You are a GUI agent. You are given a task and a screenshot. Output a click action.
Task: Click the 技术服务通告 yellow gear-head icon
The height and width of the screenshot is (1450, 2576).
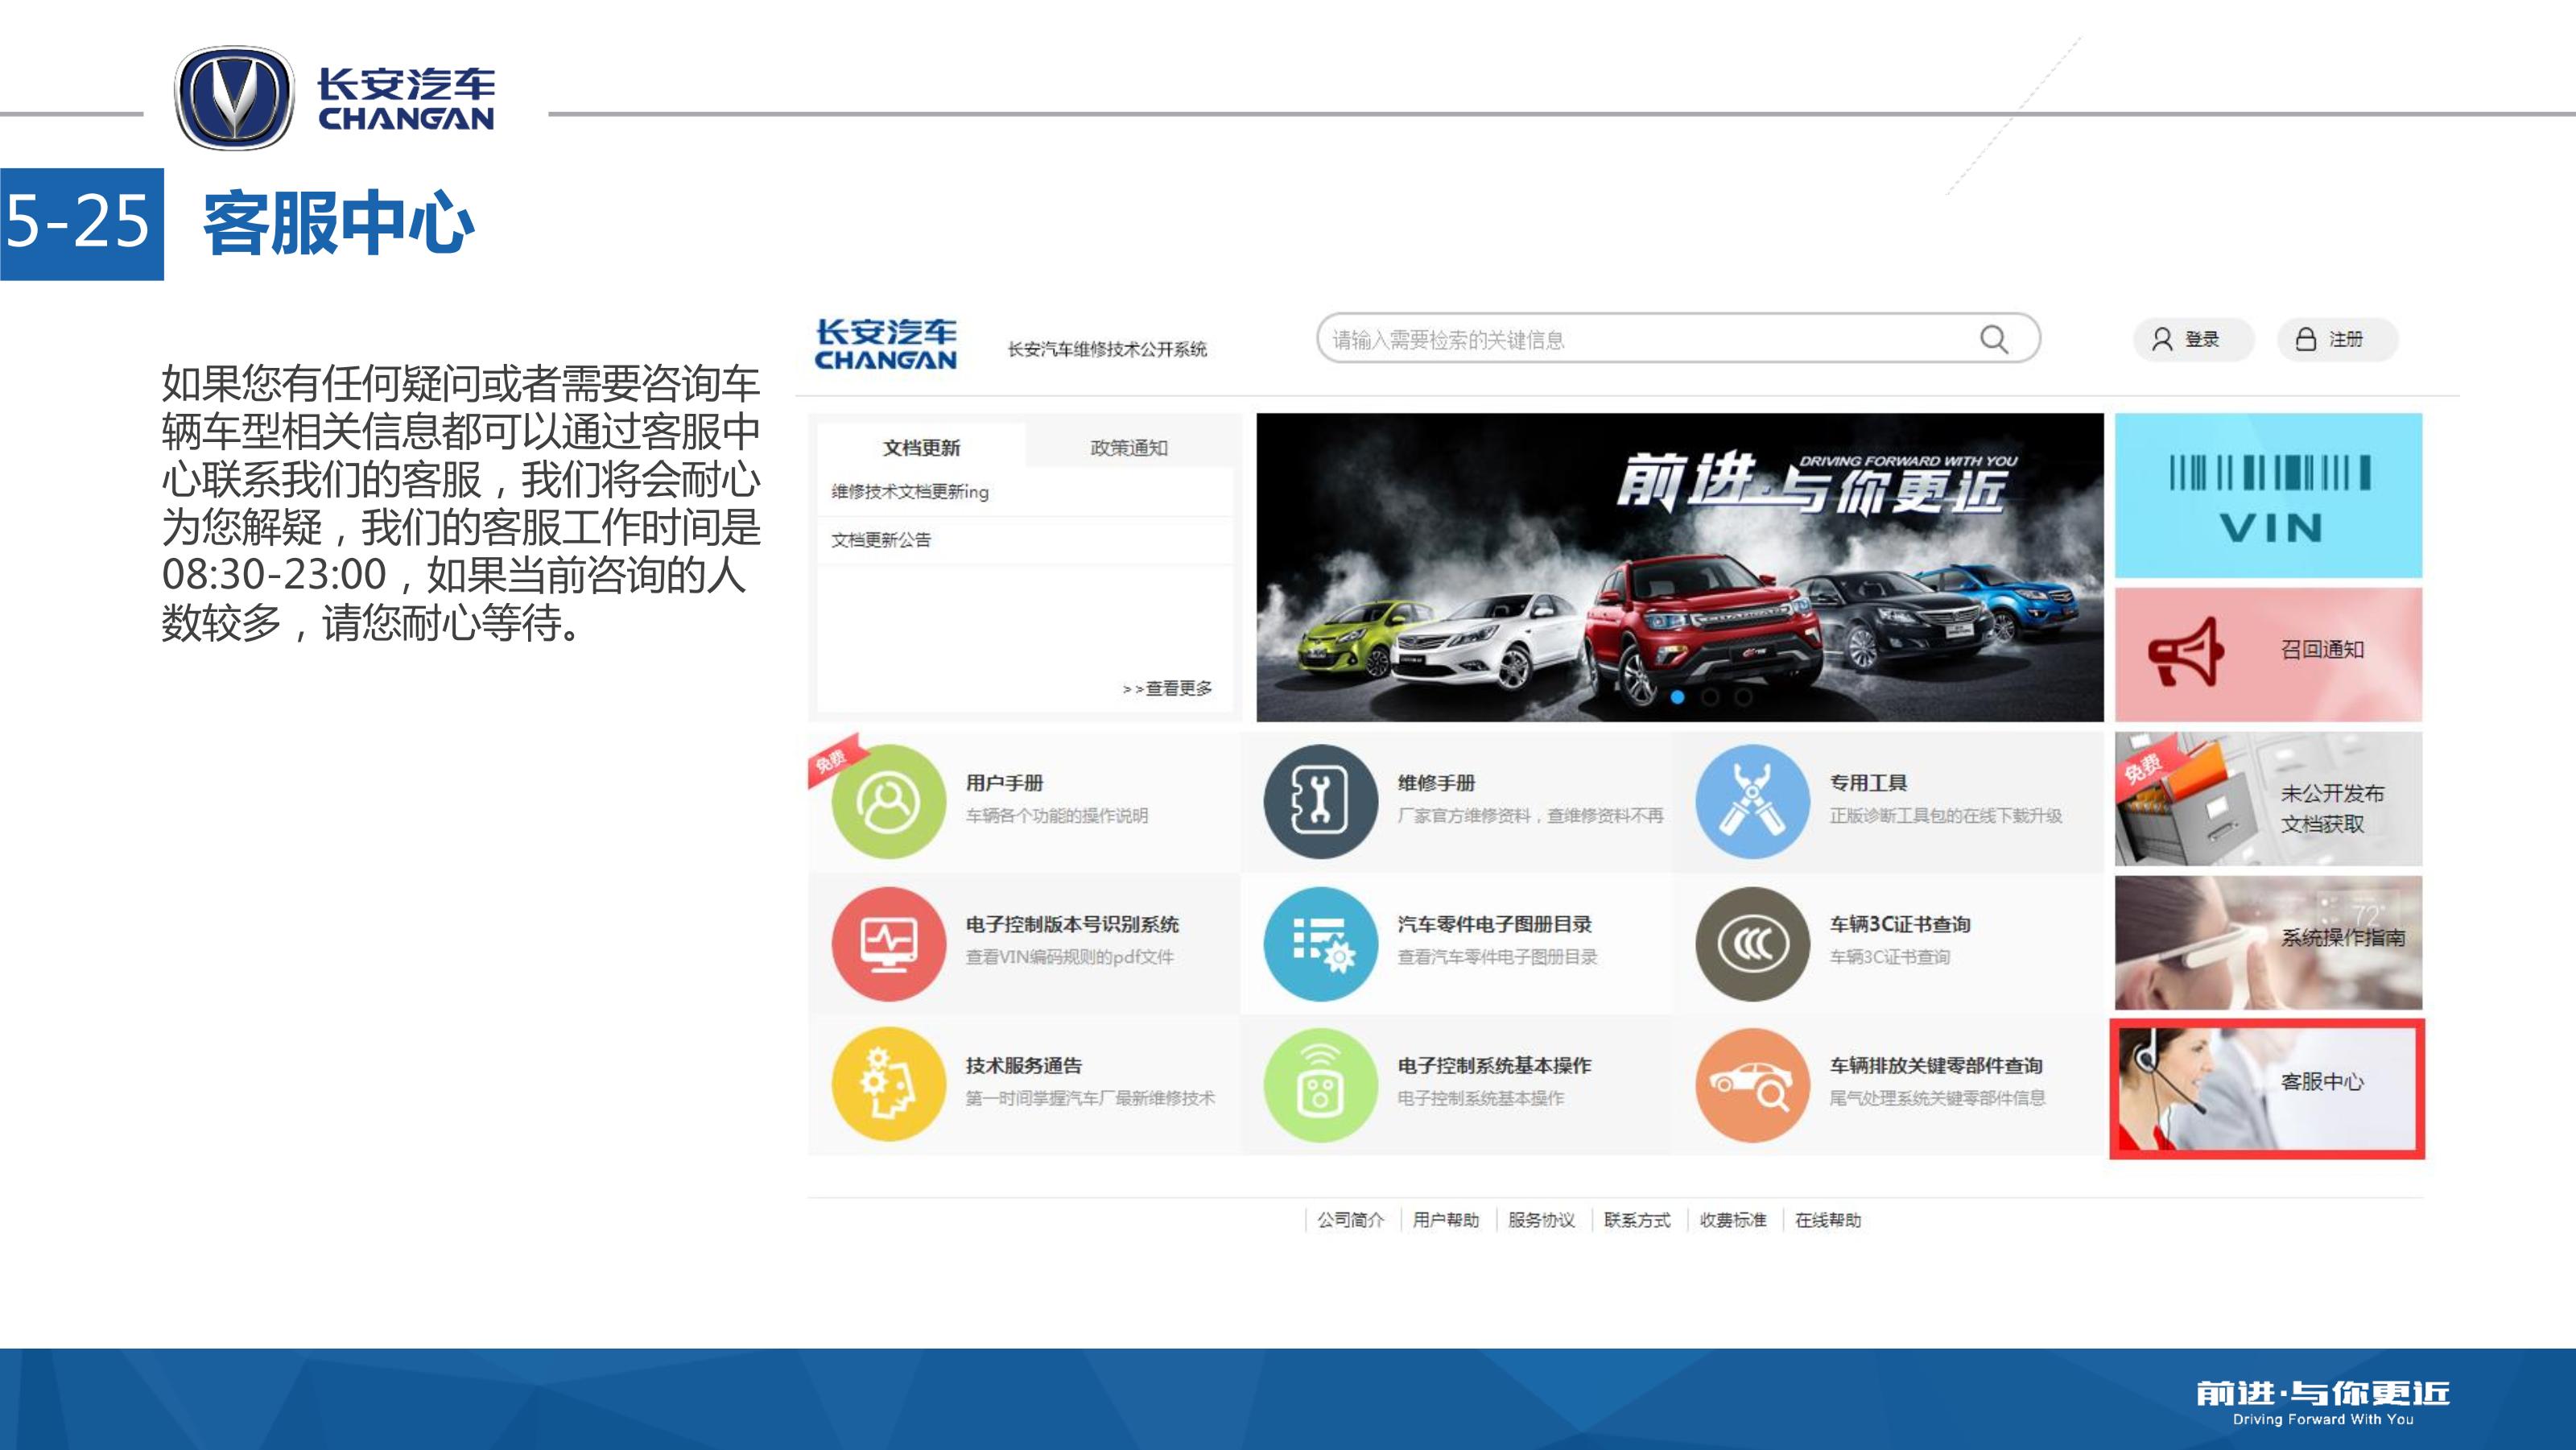click(888, 1084)
